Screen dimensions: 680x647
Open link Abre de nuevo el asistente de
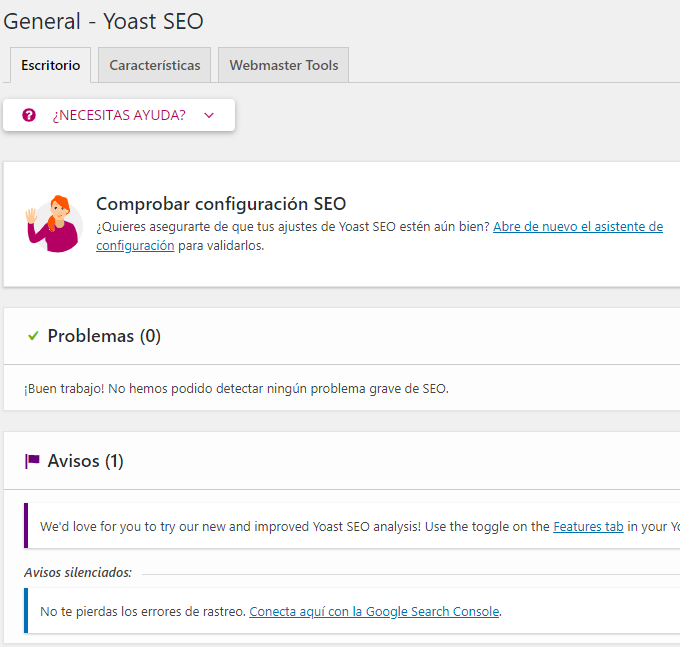click(x=578, y=226)
